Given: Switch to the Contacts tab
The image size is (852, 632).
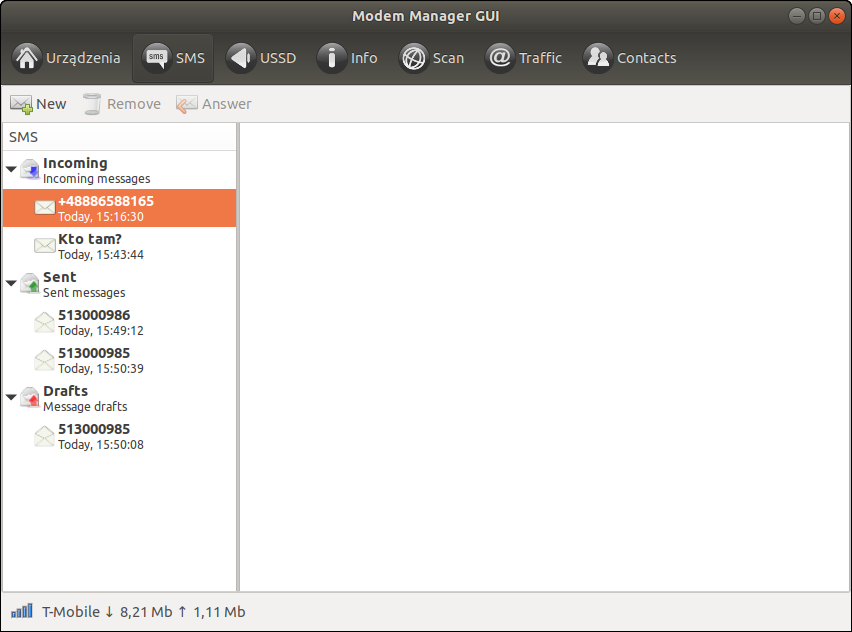Looking at the screenshot, I should point(630,58).
